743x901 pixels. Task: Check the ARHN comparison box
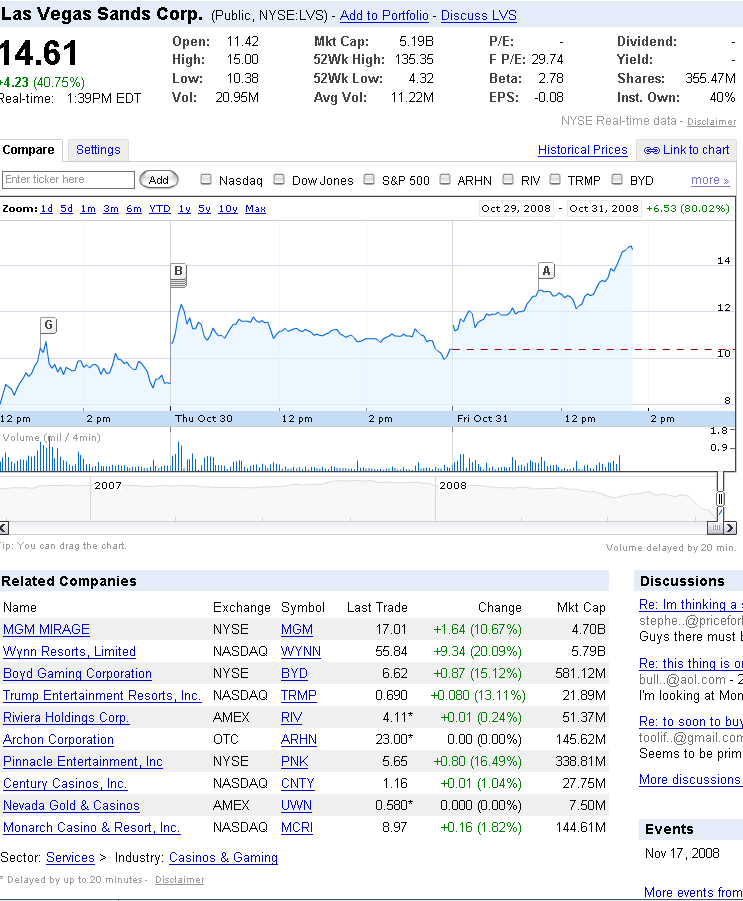pyautogui.click(x=445, y=179)
